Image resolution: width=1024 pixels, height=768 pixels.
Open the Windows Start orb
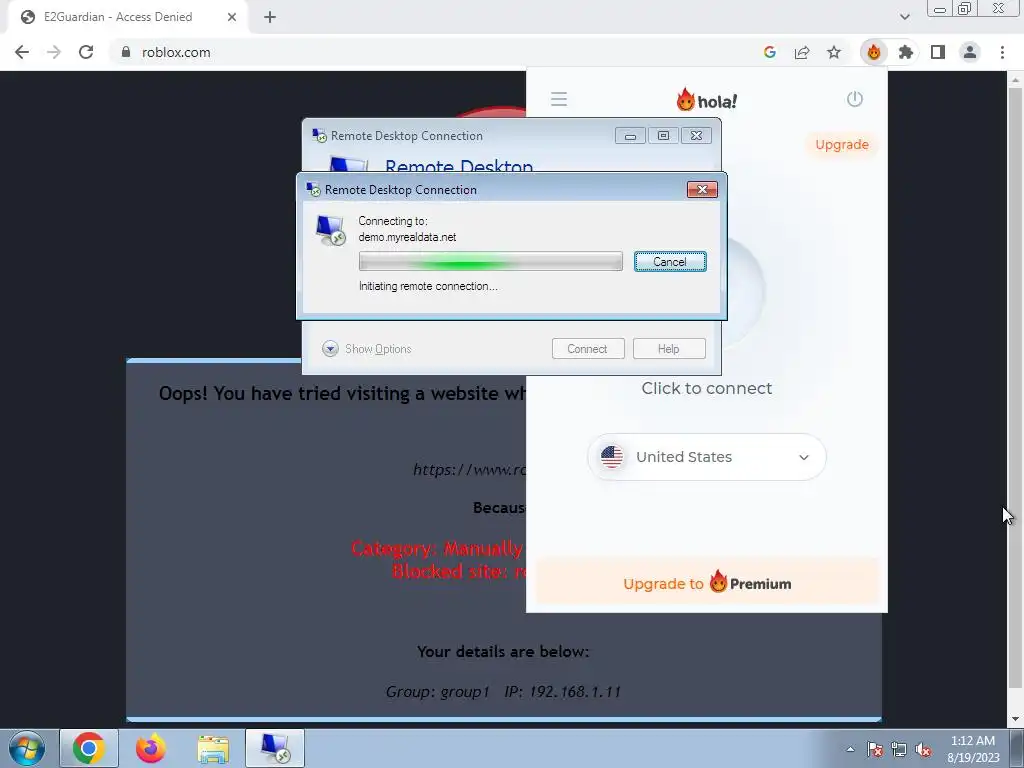click(27, 748)
